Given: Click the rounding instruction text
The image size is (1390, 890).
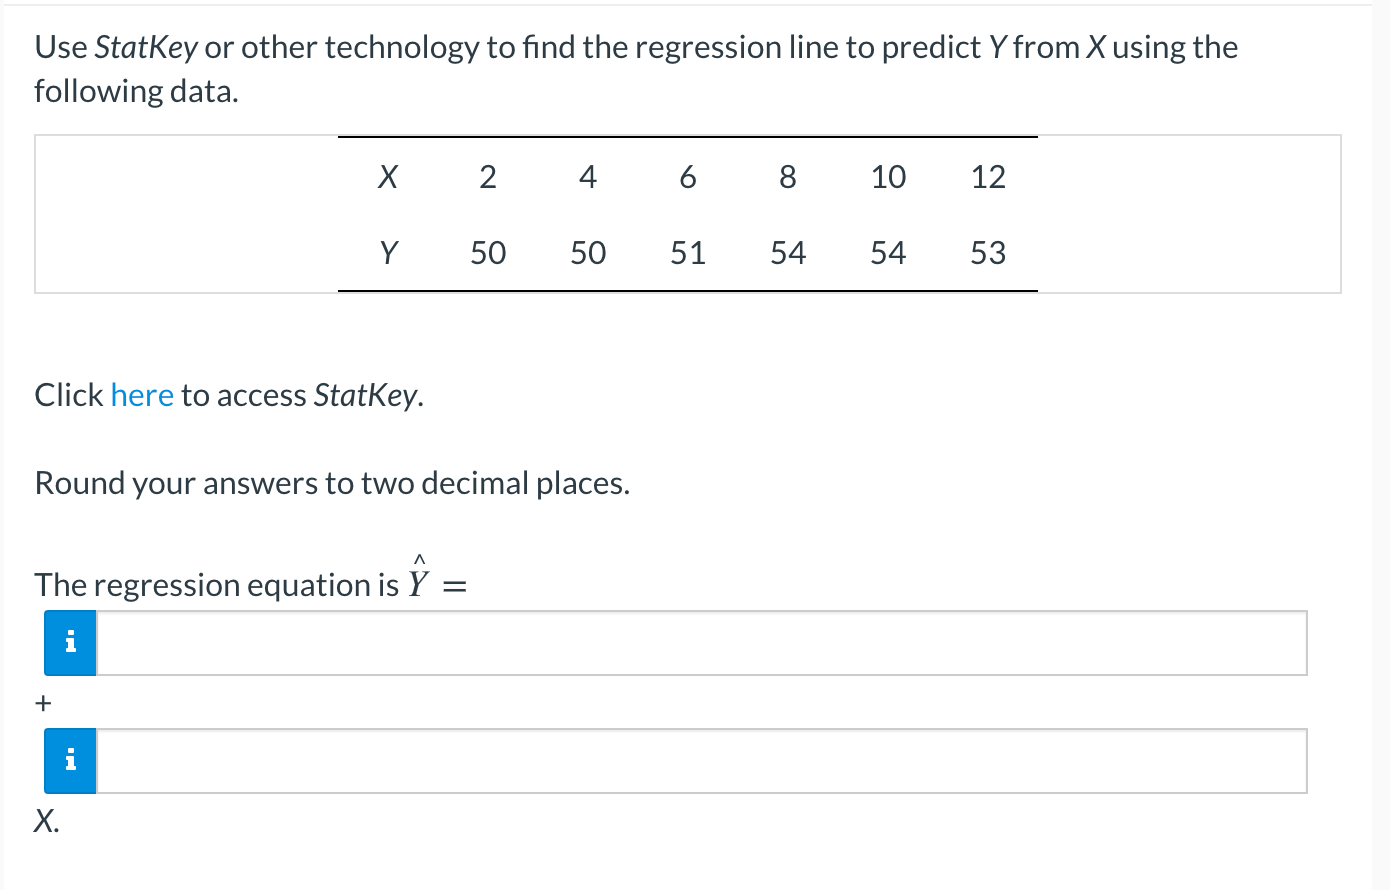Looking at the screenshot, I should (331, 483).
